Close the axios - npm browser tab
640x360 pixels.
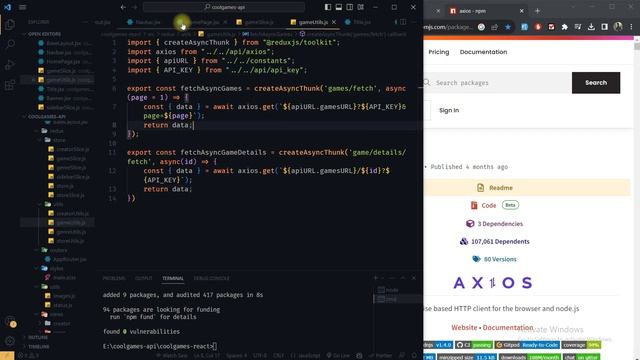[522, 11]
